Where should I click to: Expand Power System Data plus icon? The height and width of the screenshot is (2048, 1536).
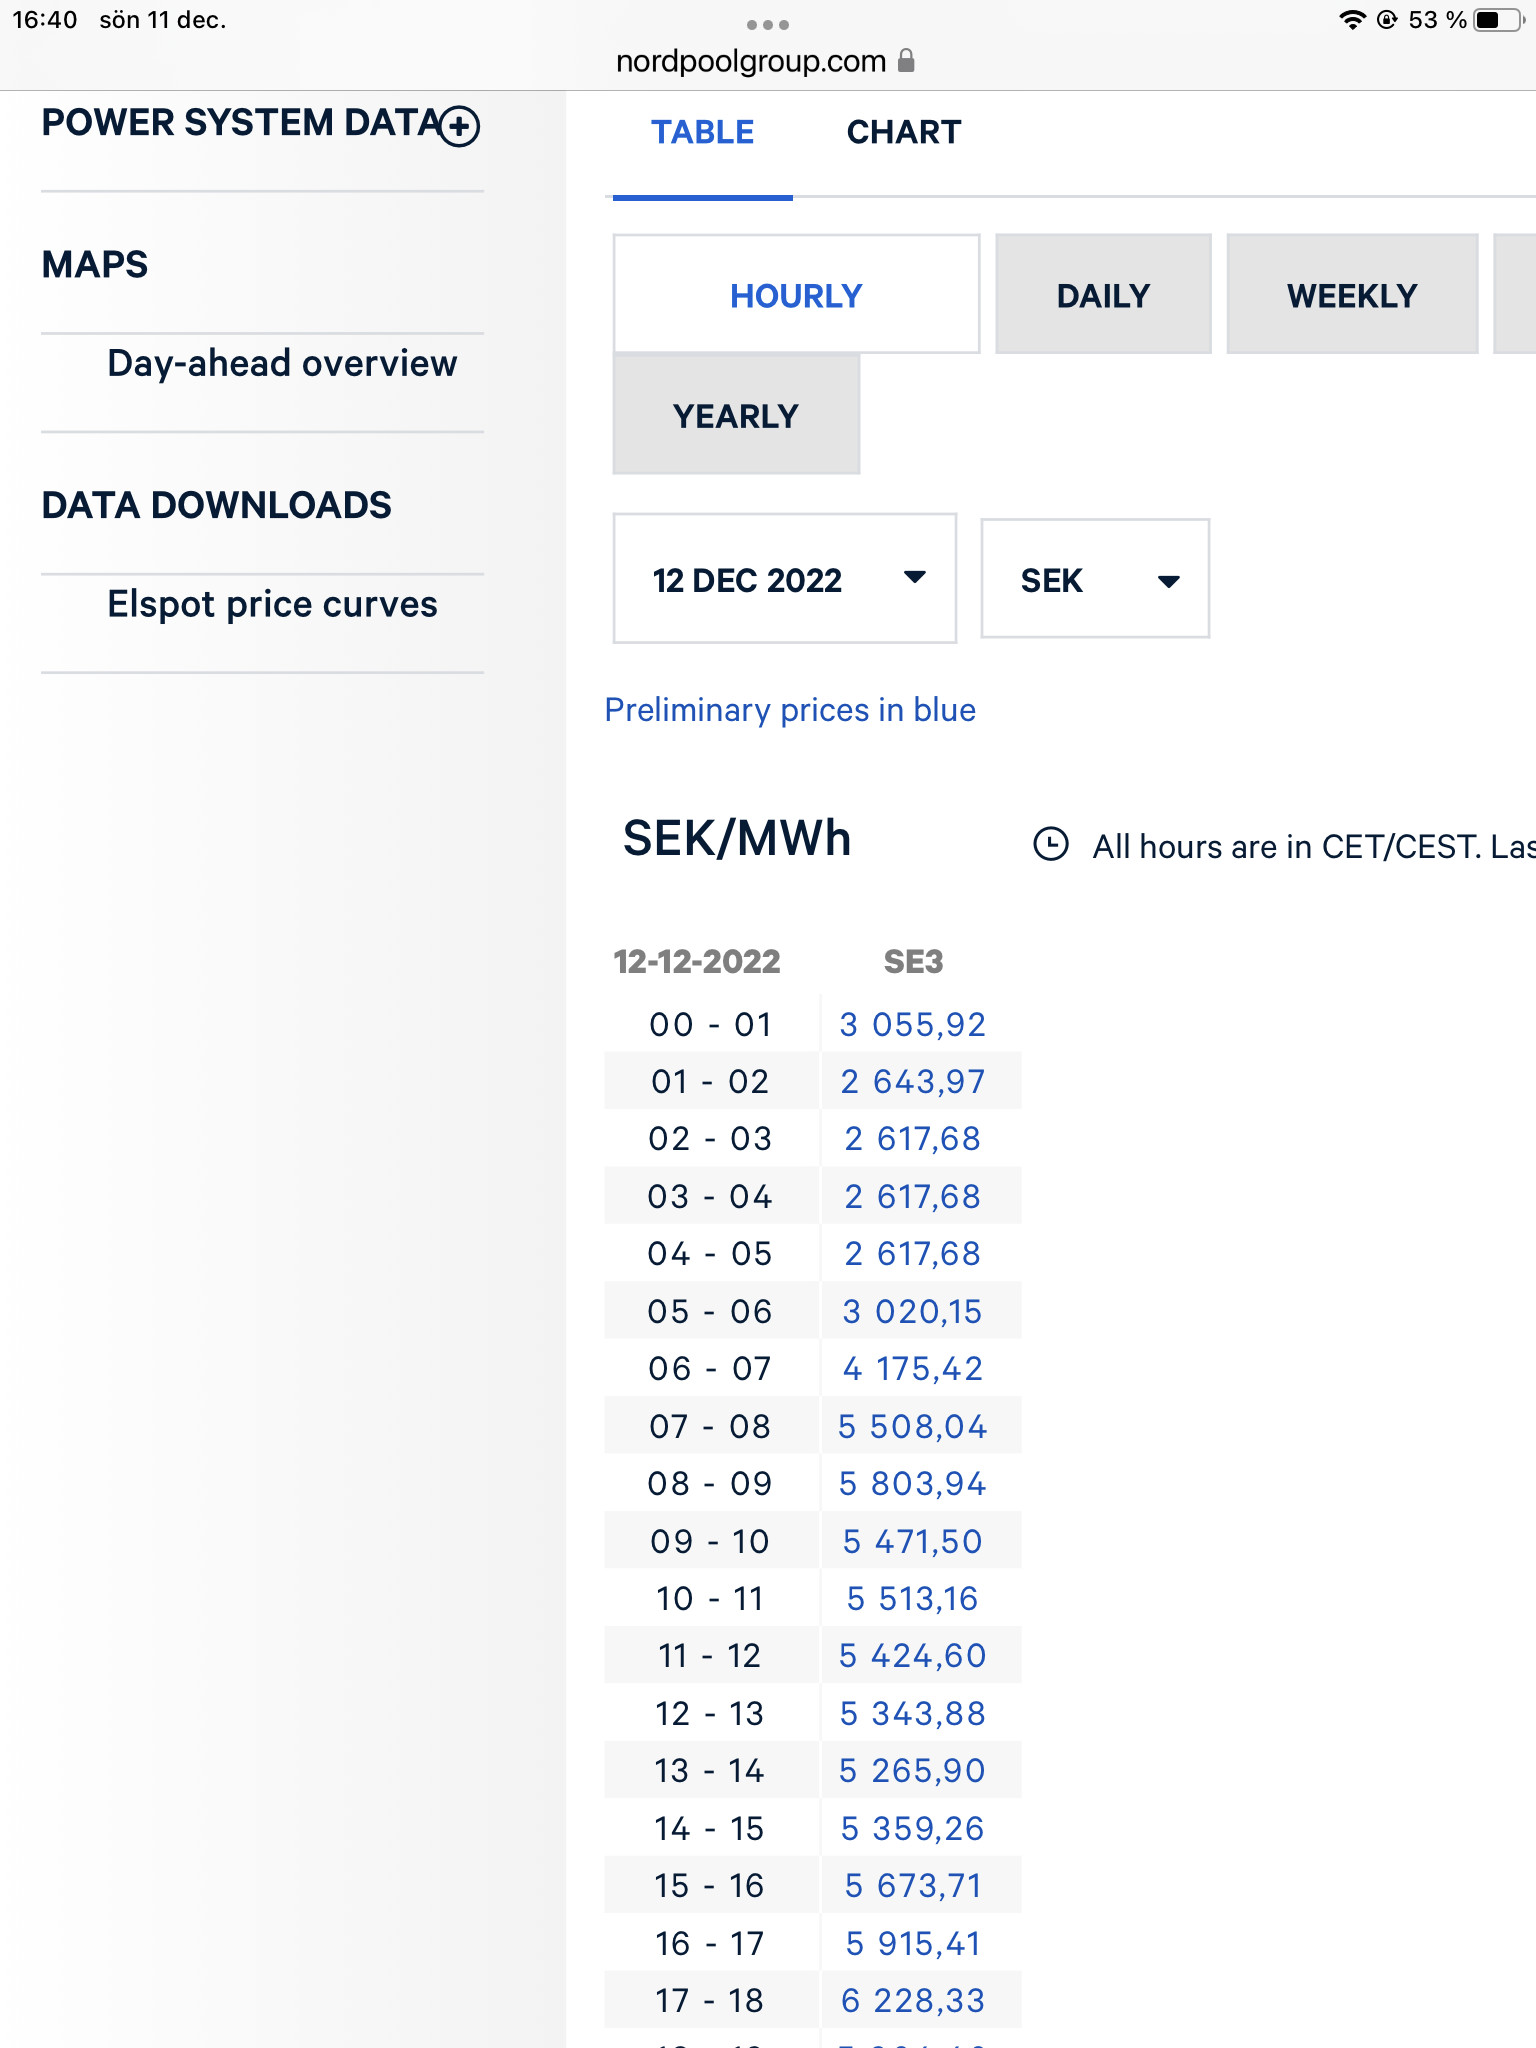coord(460,126)
